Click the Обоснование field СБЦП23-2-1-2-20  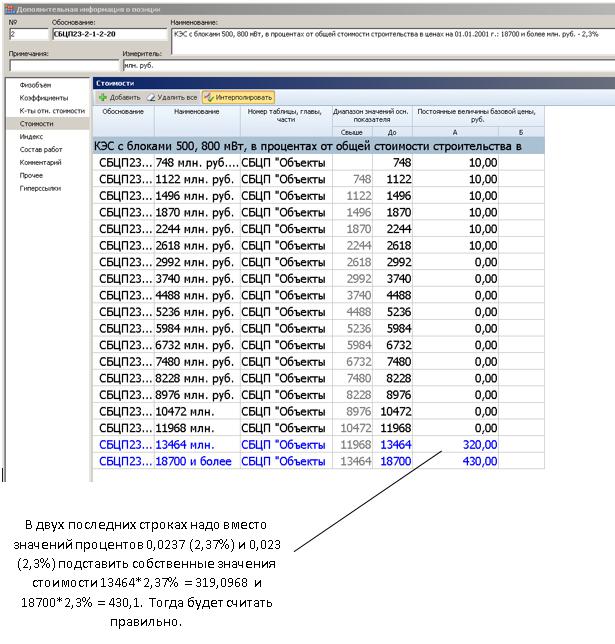pos(110,34)
